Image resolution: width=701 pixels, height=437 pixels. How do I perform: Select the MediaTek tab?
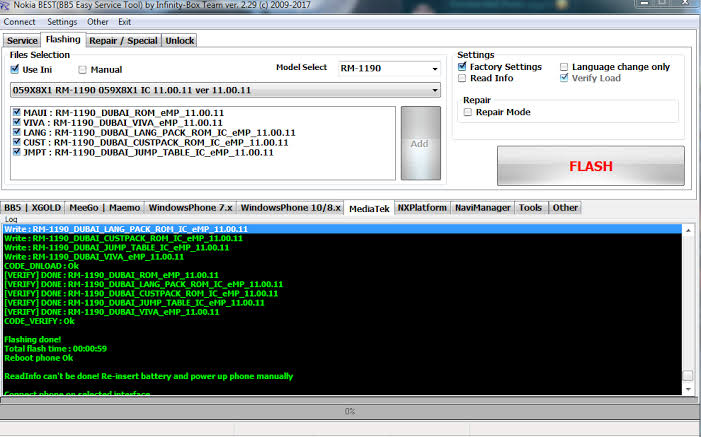[x=369, y=208]
